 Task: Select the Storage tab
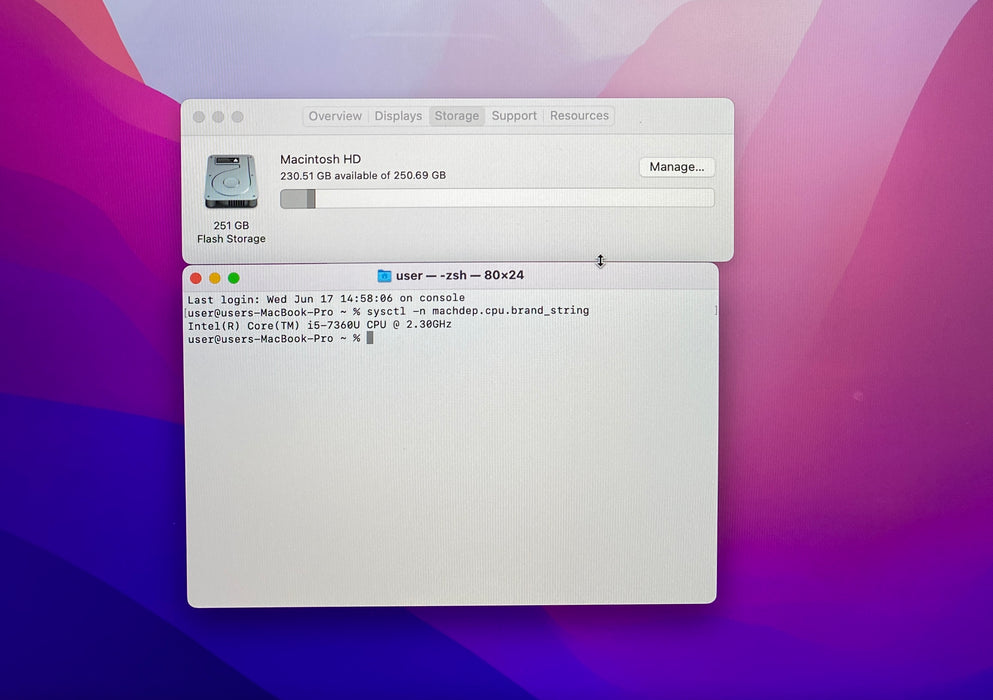click(x=457, y=117)
